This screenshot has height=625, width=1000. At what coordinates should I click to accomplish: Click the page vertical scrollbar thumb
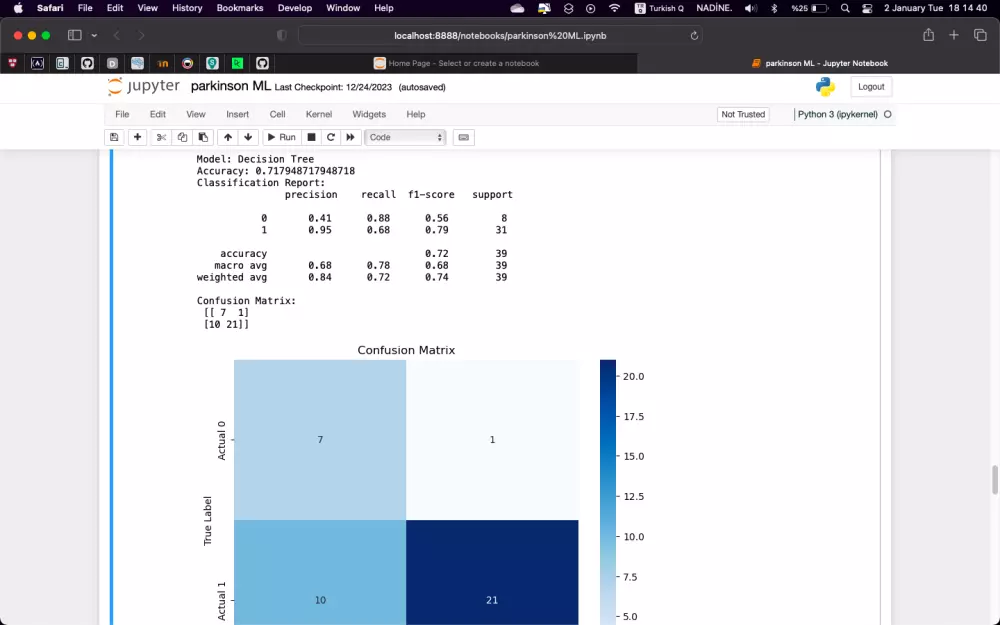click(x=994, y=480)
